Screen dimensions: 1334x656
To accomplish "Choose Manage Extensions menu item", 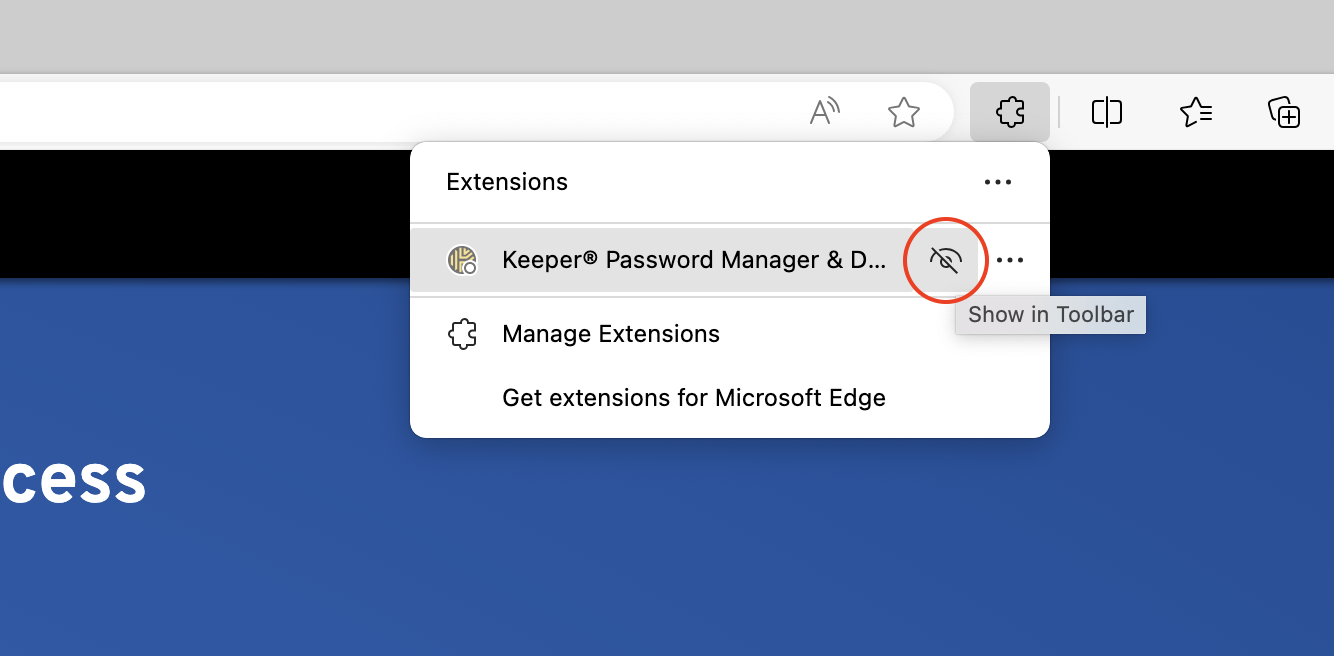I will pos(611,334).
